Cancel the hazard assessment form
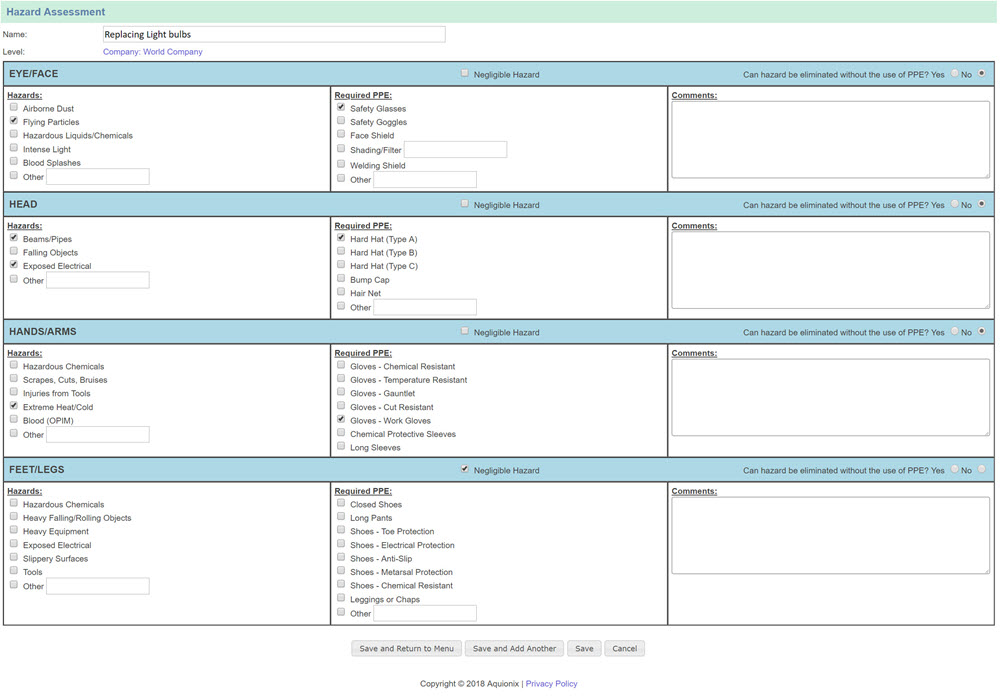 624,648
